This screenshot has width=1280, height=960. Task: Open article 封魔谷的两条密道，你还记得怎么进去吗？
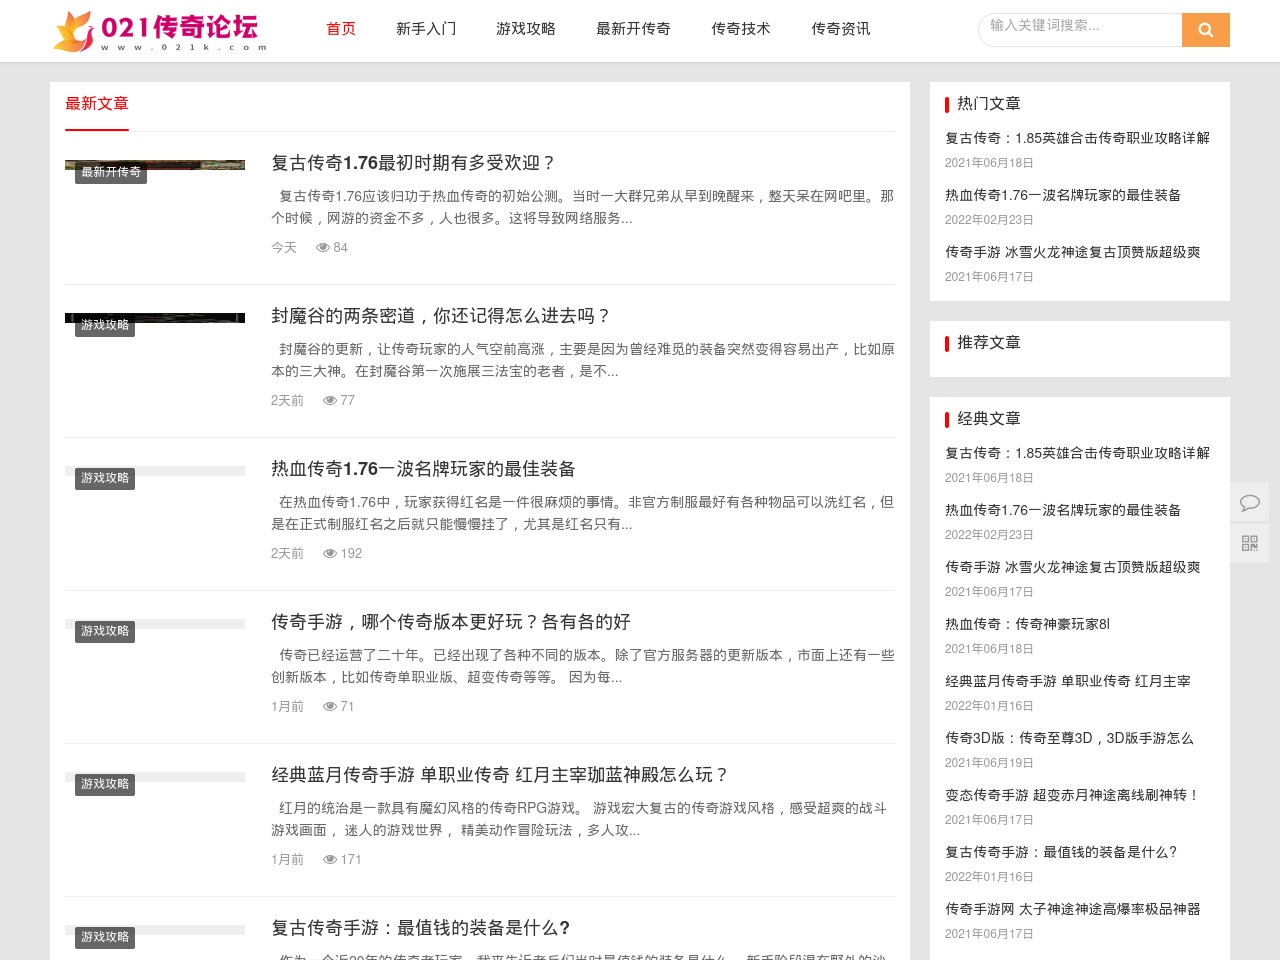point(441,316)
